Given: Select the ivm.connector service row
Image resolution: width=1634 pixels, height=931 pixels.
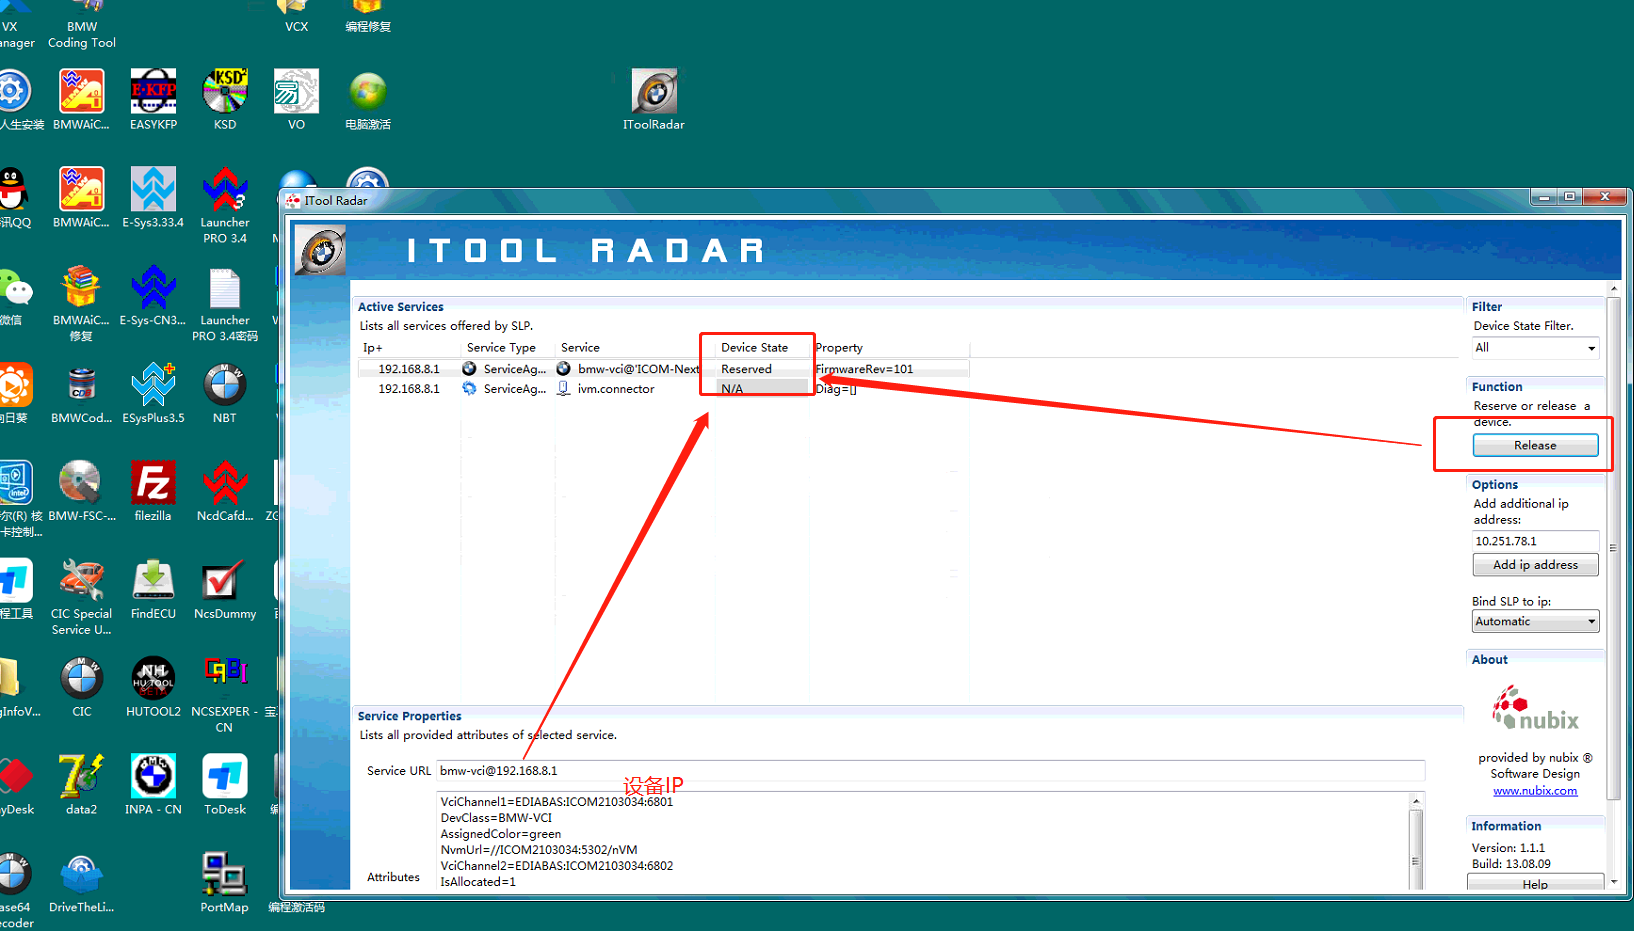Looking at the screenshot, I should point(663,389).
